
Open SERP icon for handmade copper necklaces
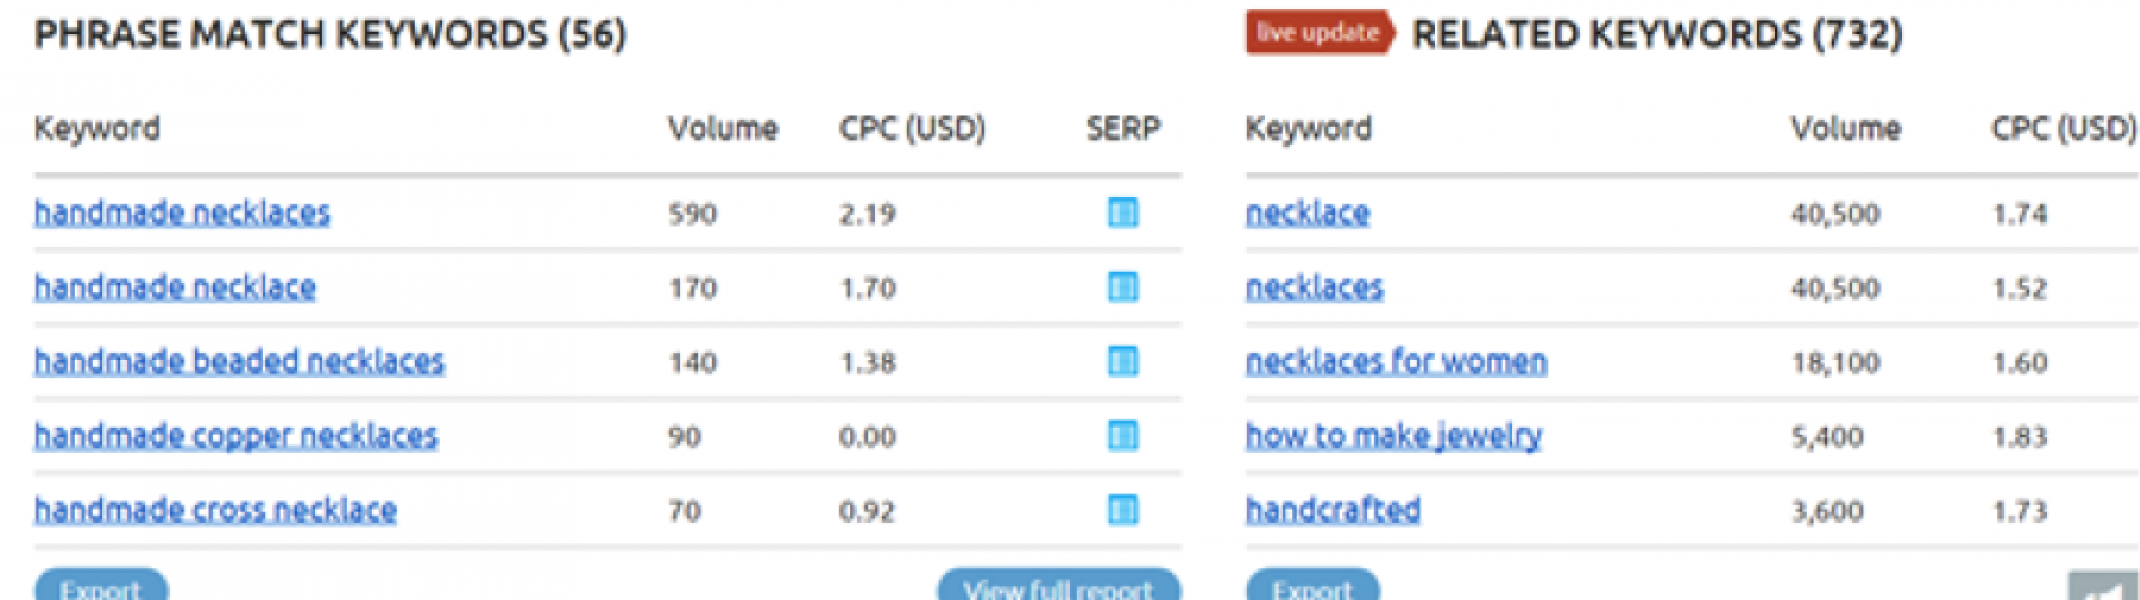pyautogui.click(x=1122, y=436)
